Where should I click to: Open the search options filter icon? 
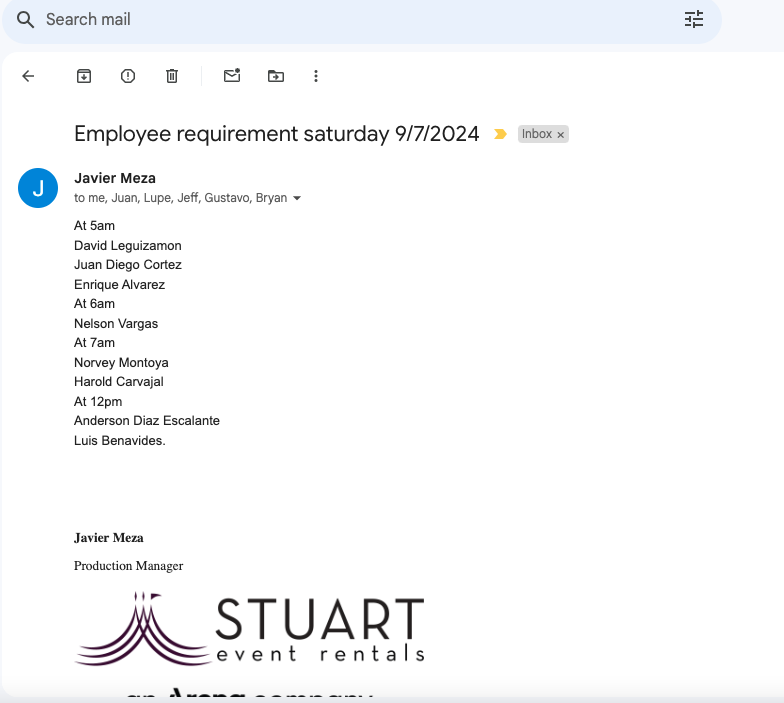tap(694, 19)
